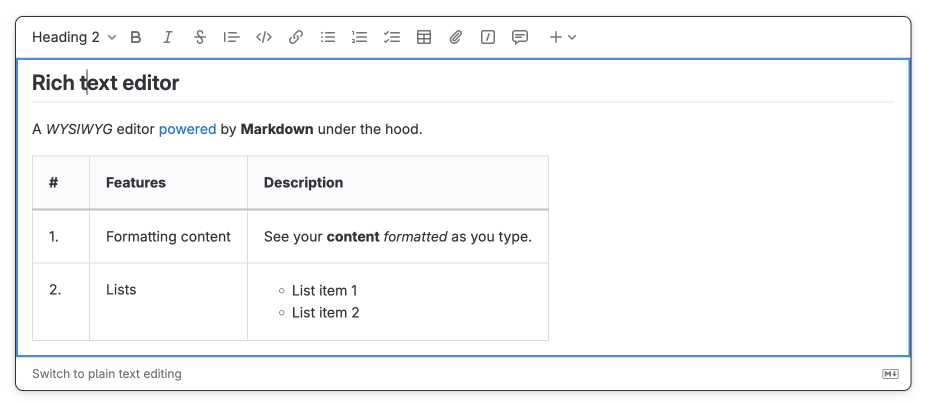Open the Heading 2 text style dropdown
The width and height of the screenshot is (927, 404).
tap(74, 38)
